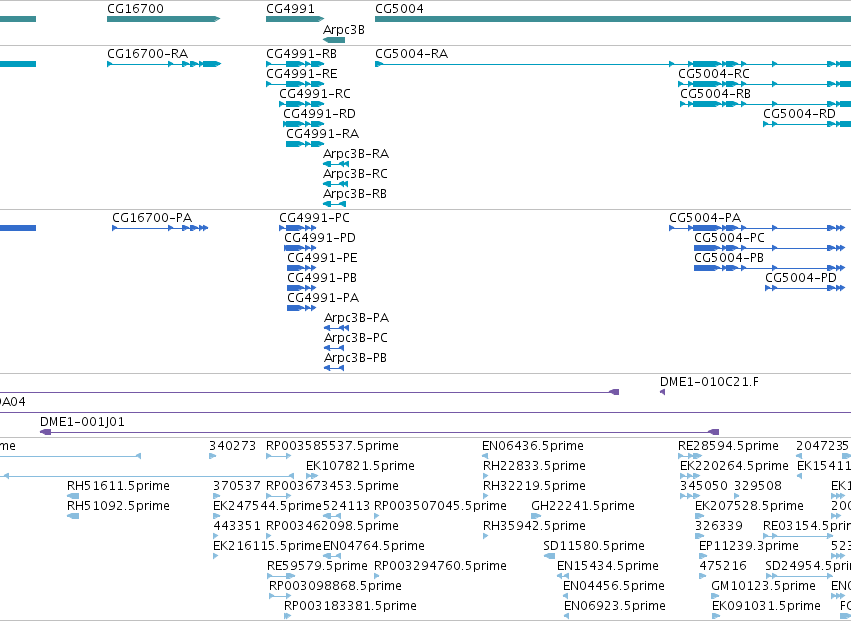Click EST RH51611.5prime
This screenshot has width=851, height=621.
pos(118,486)
